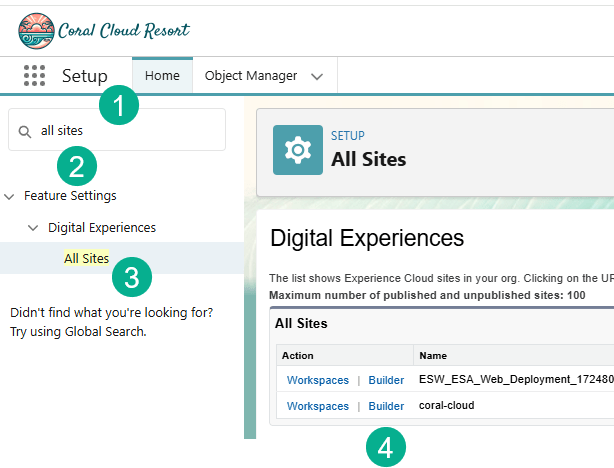Screen dimensions: 614x468
Task: Click the Setup gear icon beside All Sites
Action: [x=297, y=150]
